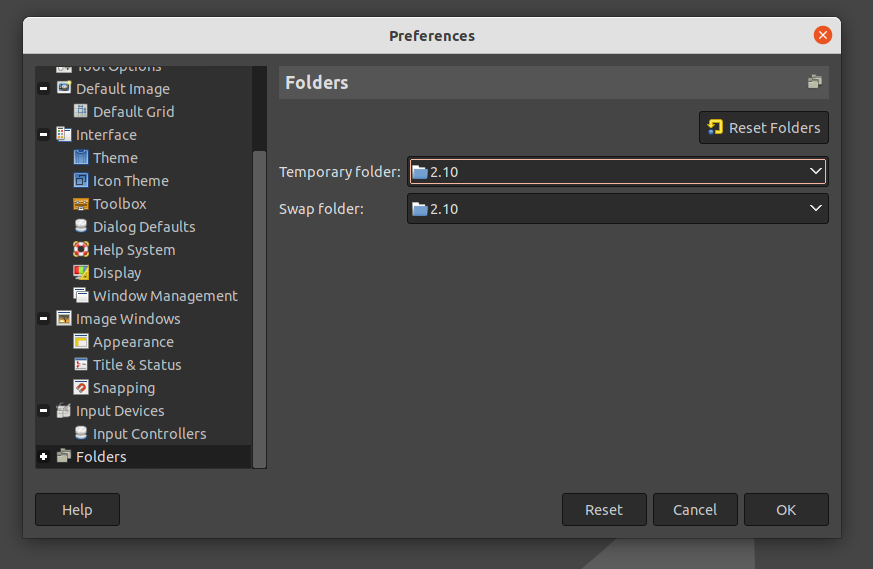
Task: Open the Temporary folder dropdown
Action: coord(617,172)
